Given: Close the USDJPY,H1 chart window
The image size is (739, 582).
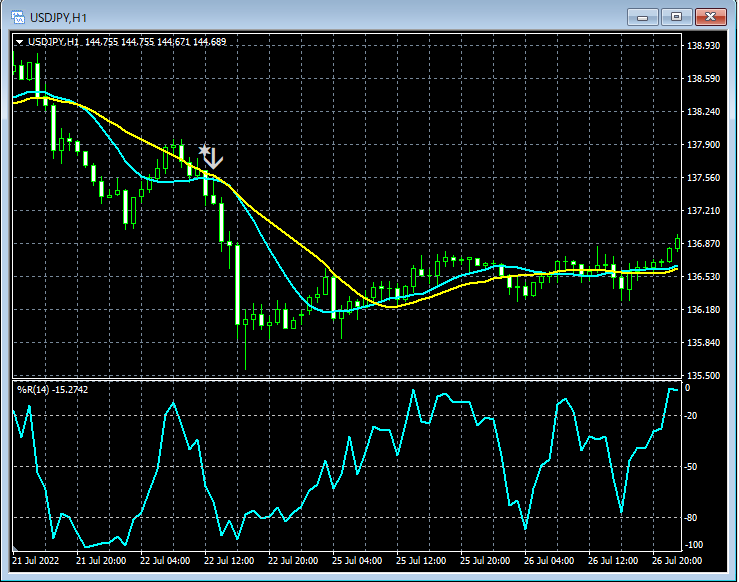Looking at the screenshot, I should pos(711,17).
